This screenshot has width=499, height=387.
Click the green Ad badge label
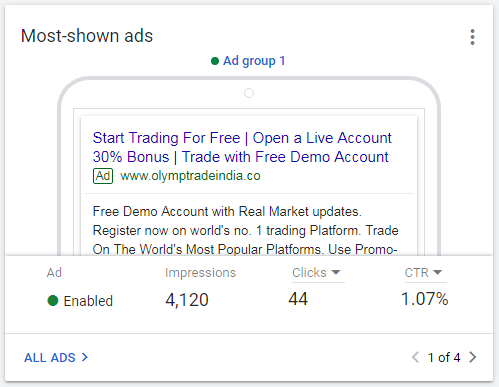click(103, 176)
